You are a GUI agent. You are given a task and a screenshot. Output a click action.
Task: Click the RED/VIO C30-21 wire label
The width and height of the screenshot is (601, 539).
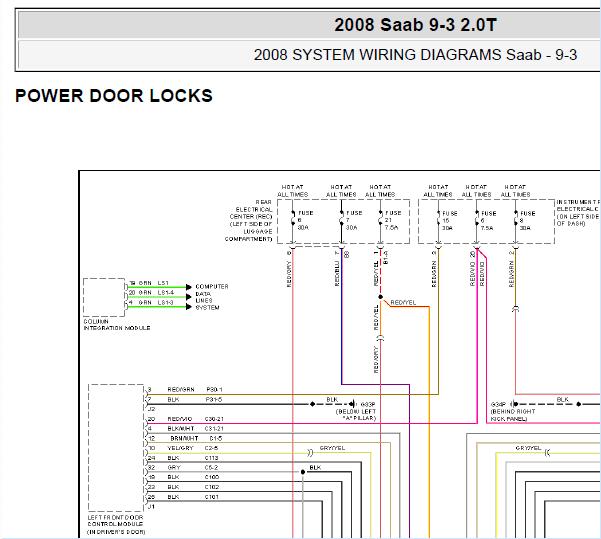click(195, 419)
